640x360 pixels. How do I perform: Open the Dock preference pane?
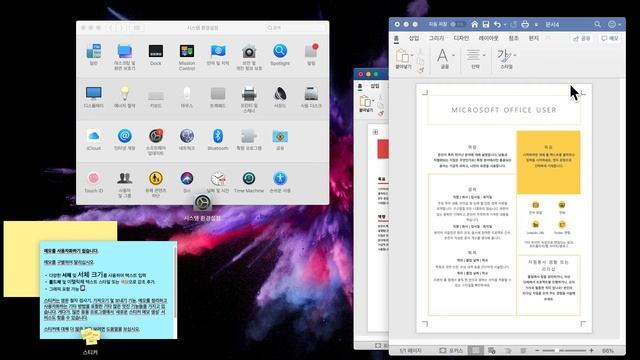pyautogui.click(x=156, y=51)
